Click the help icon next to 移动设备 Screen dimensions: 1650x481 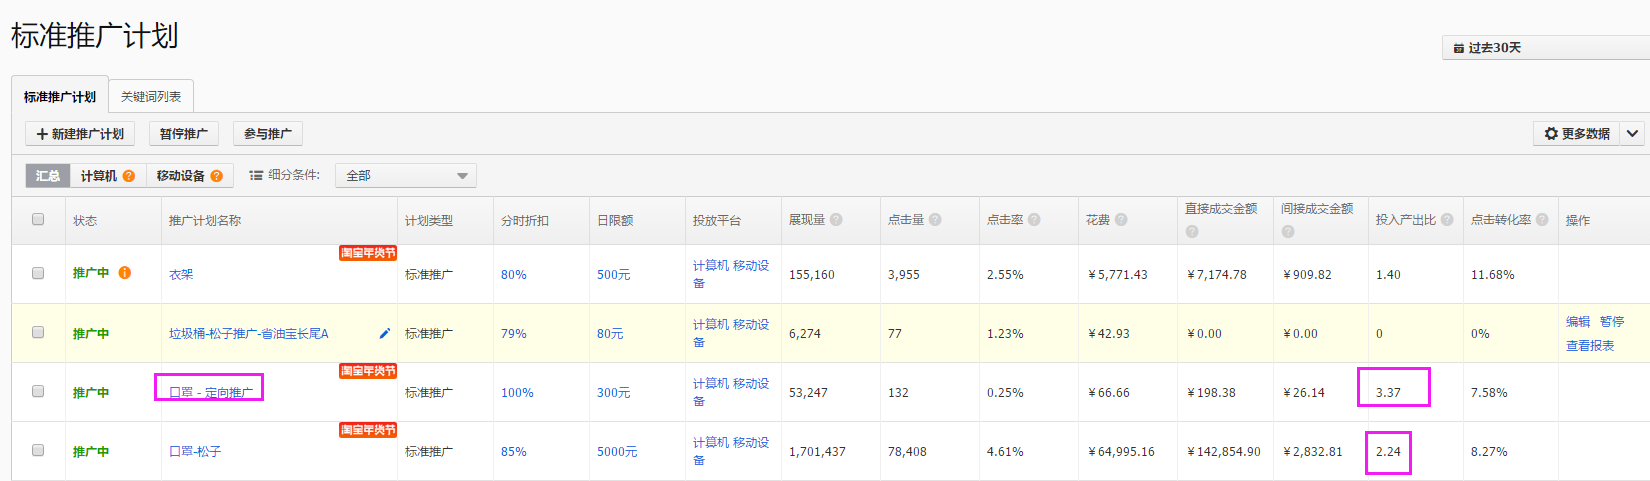click(217, 176)
